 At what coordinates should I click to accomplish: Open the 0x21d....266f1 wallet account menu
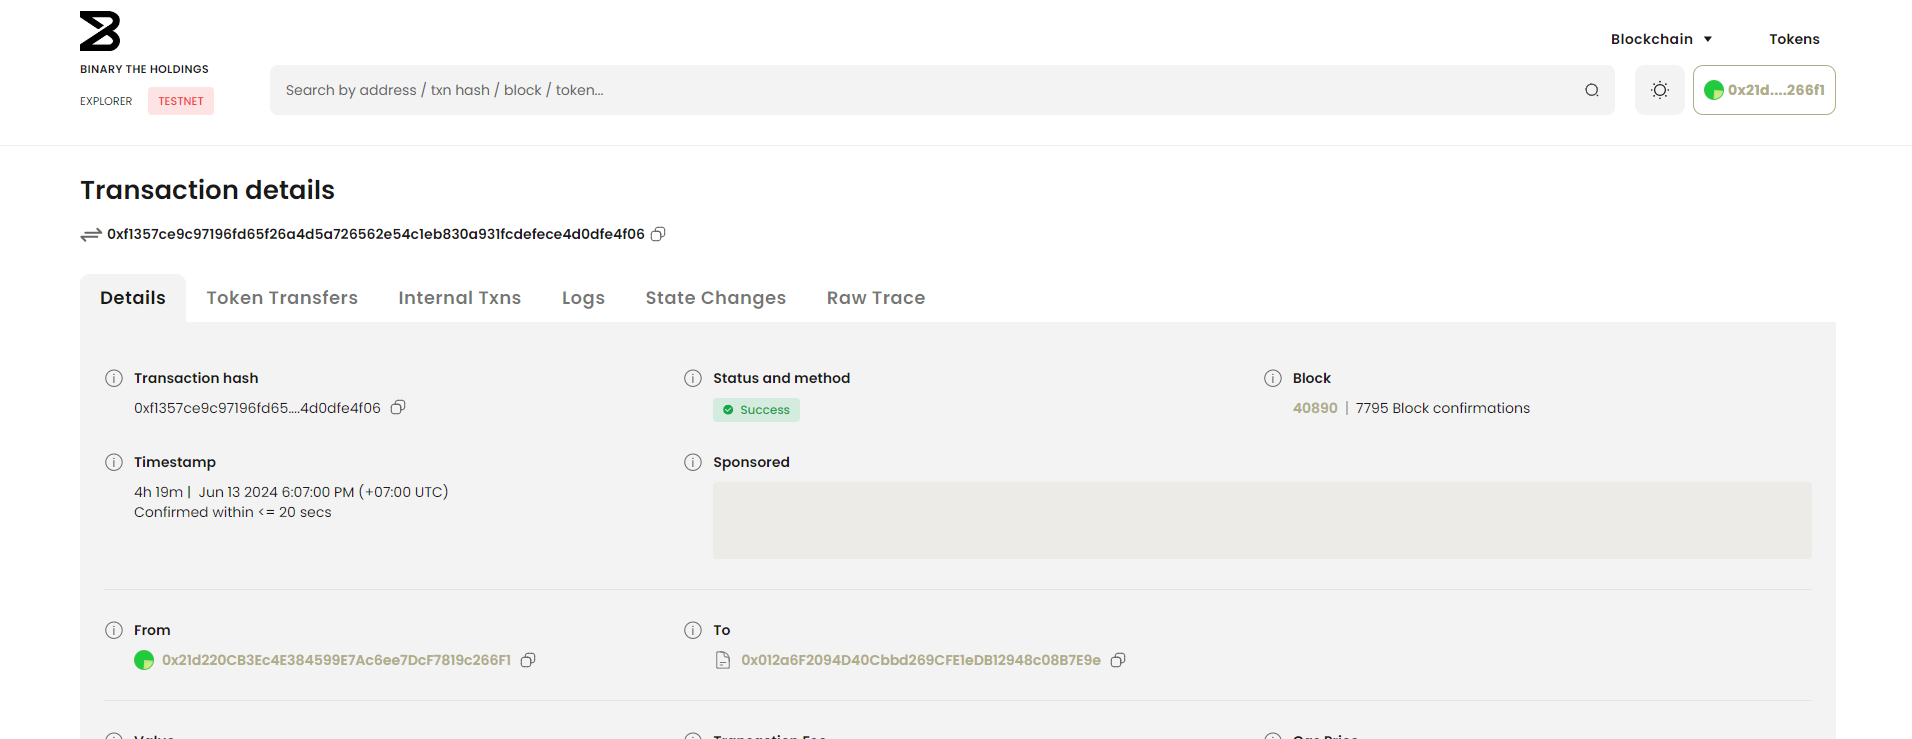tap(1764, 90)
